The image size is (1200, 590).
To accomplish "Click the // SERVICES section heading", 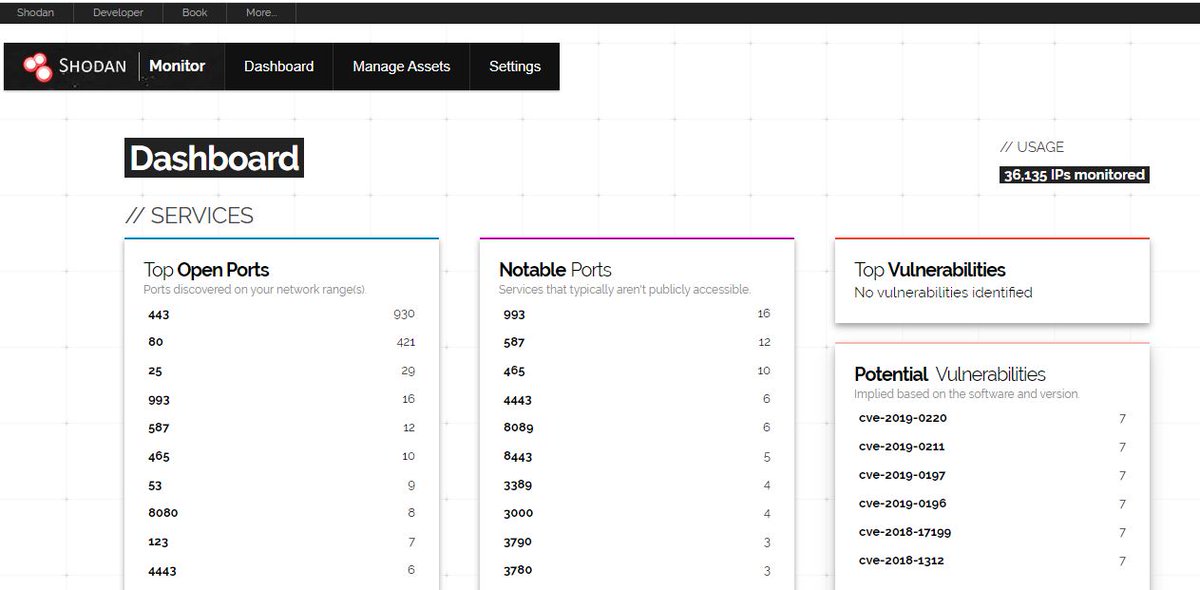I will click(189, 215).
